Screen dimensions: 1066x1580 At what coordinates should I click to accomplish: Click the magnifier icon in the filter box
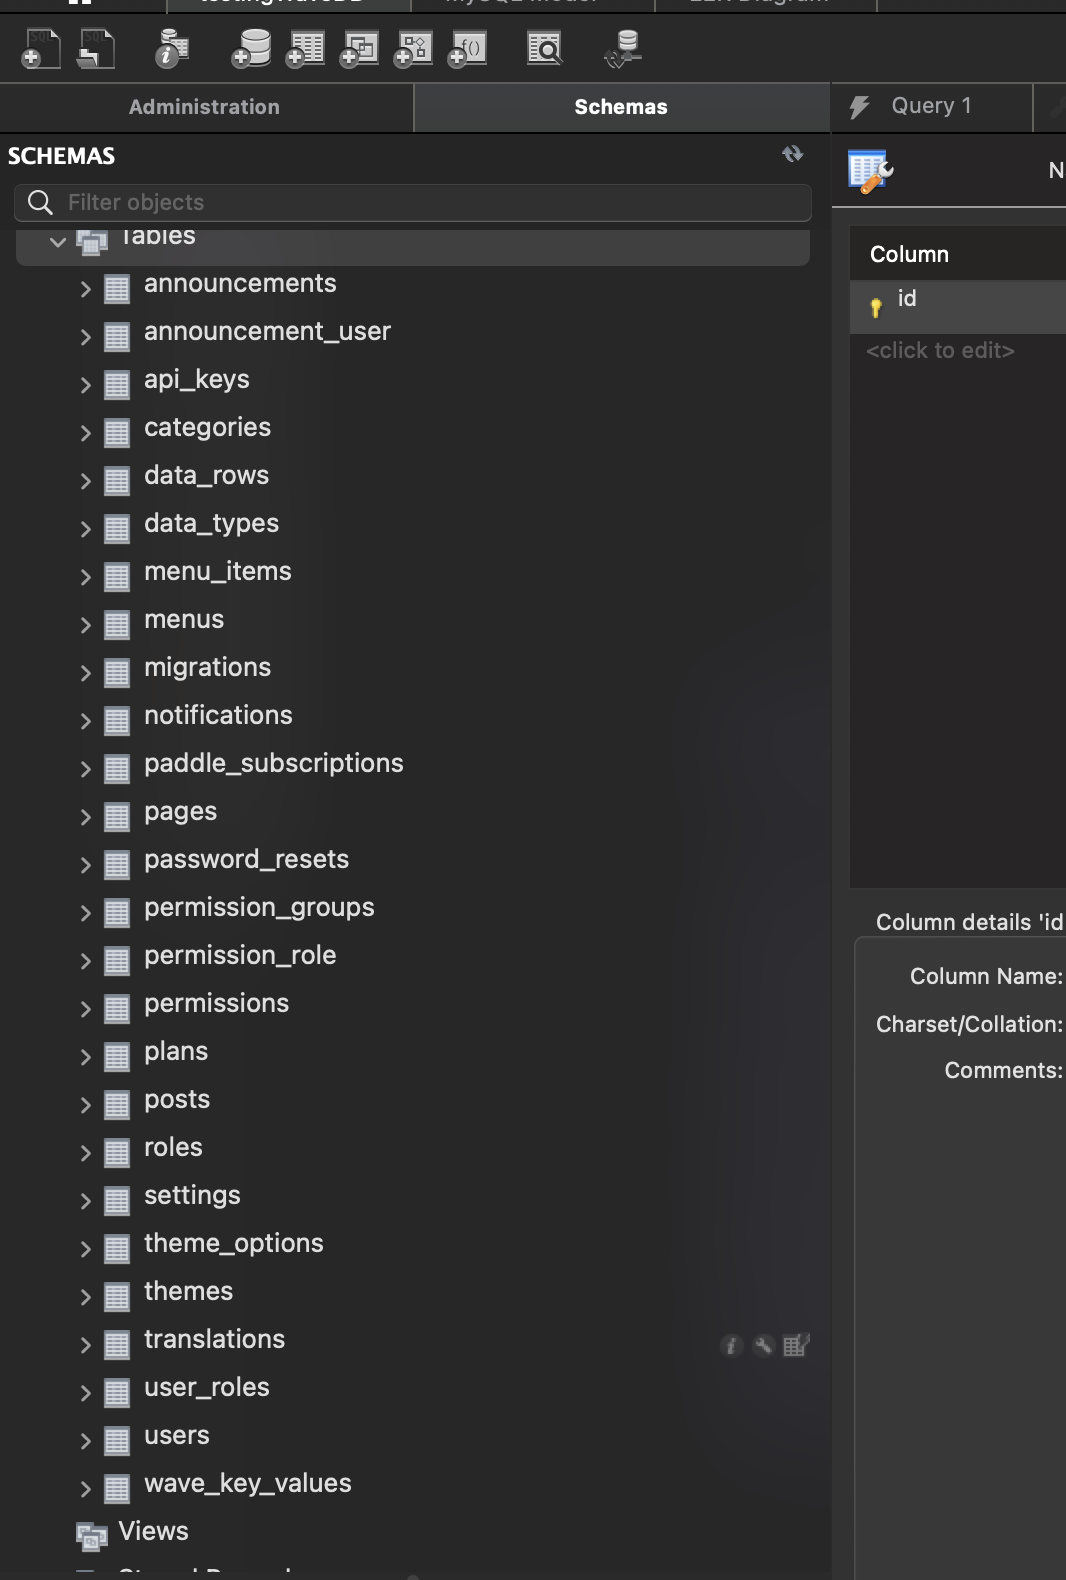(40, 203)
